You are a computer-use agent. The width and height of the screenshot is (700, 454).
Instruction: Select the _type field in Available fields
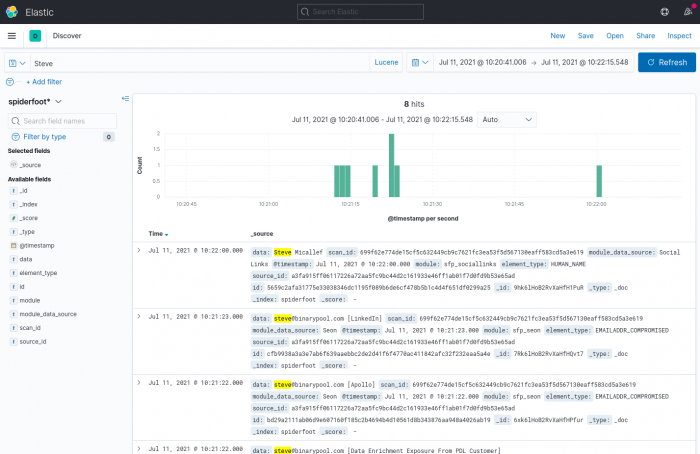[x=27, y=232]
